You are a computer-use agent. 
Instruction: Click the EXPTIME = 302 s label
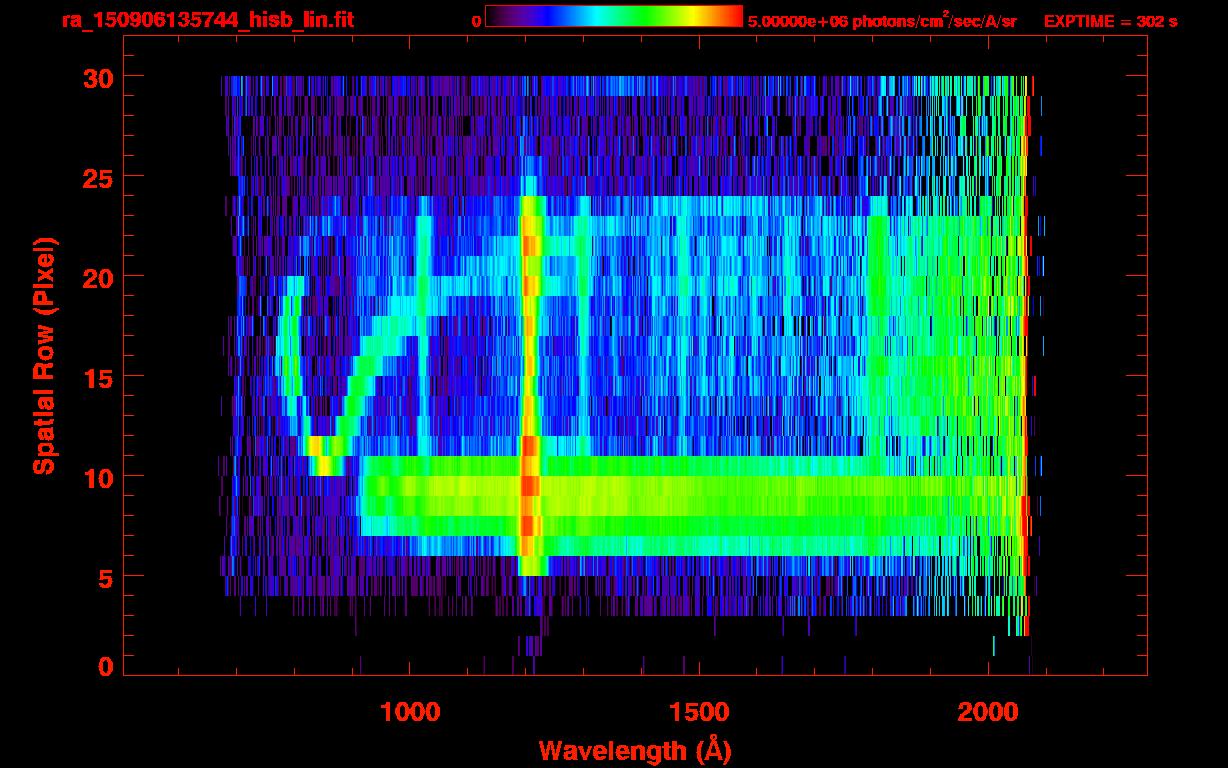point(1110,21)
